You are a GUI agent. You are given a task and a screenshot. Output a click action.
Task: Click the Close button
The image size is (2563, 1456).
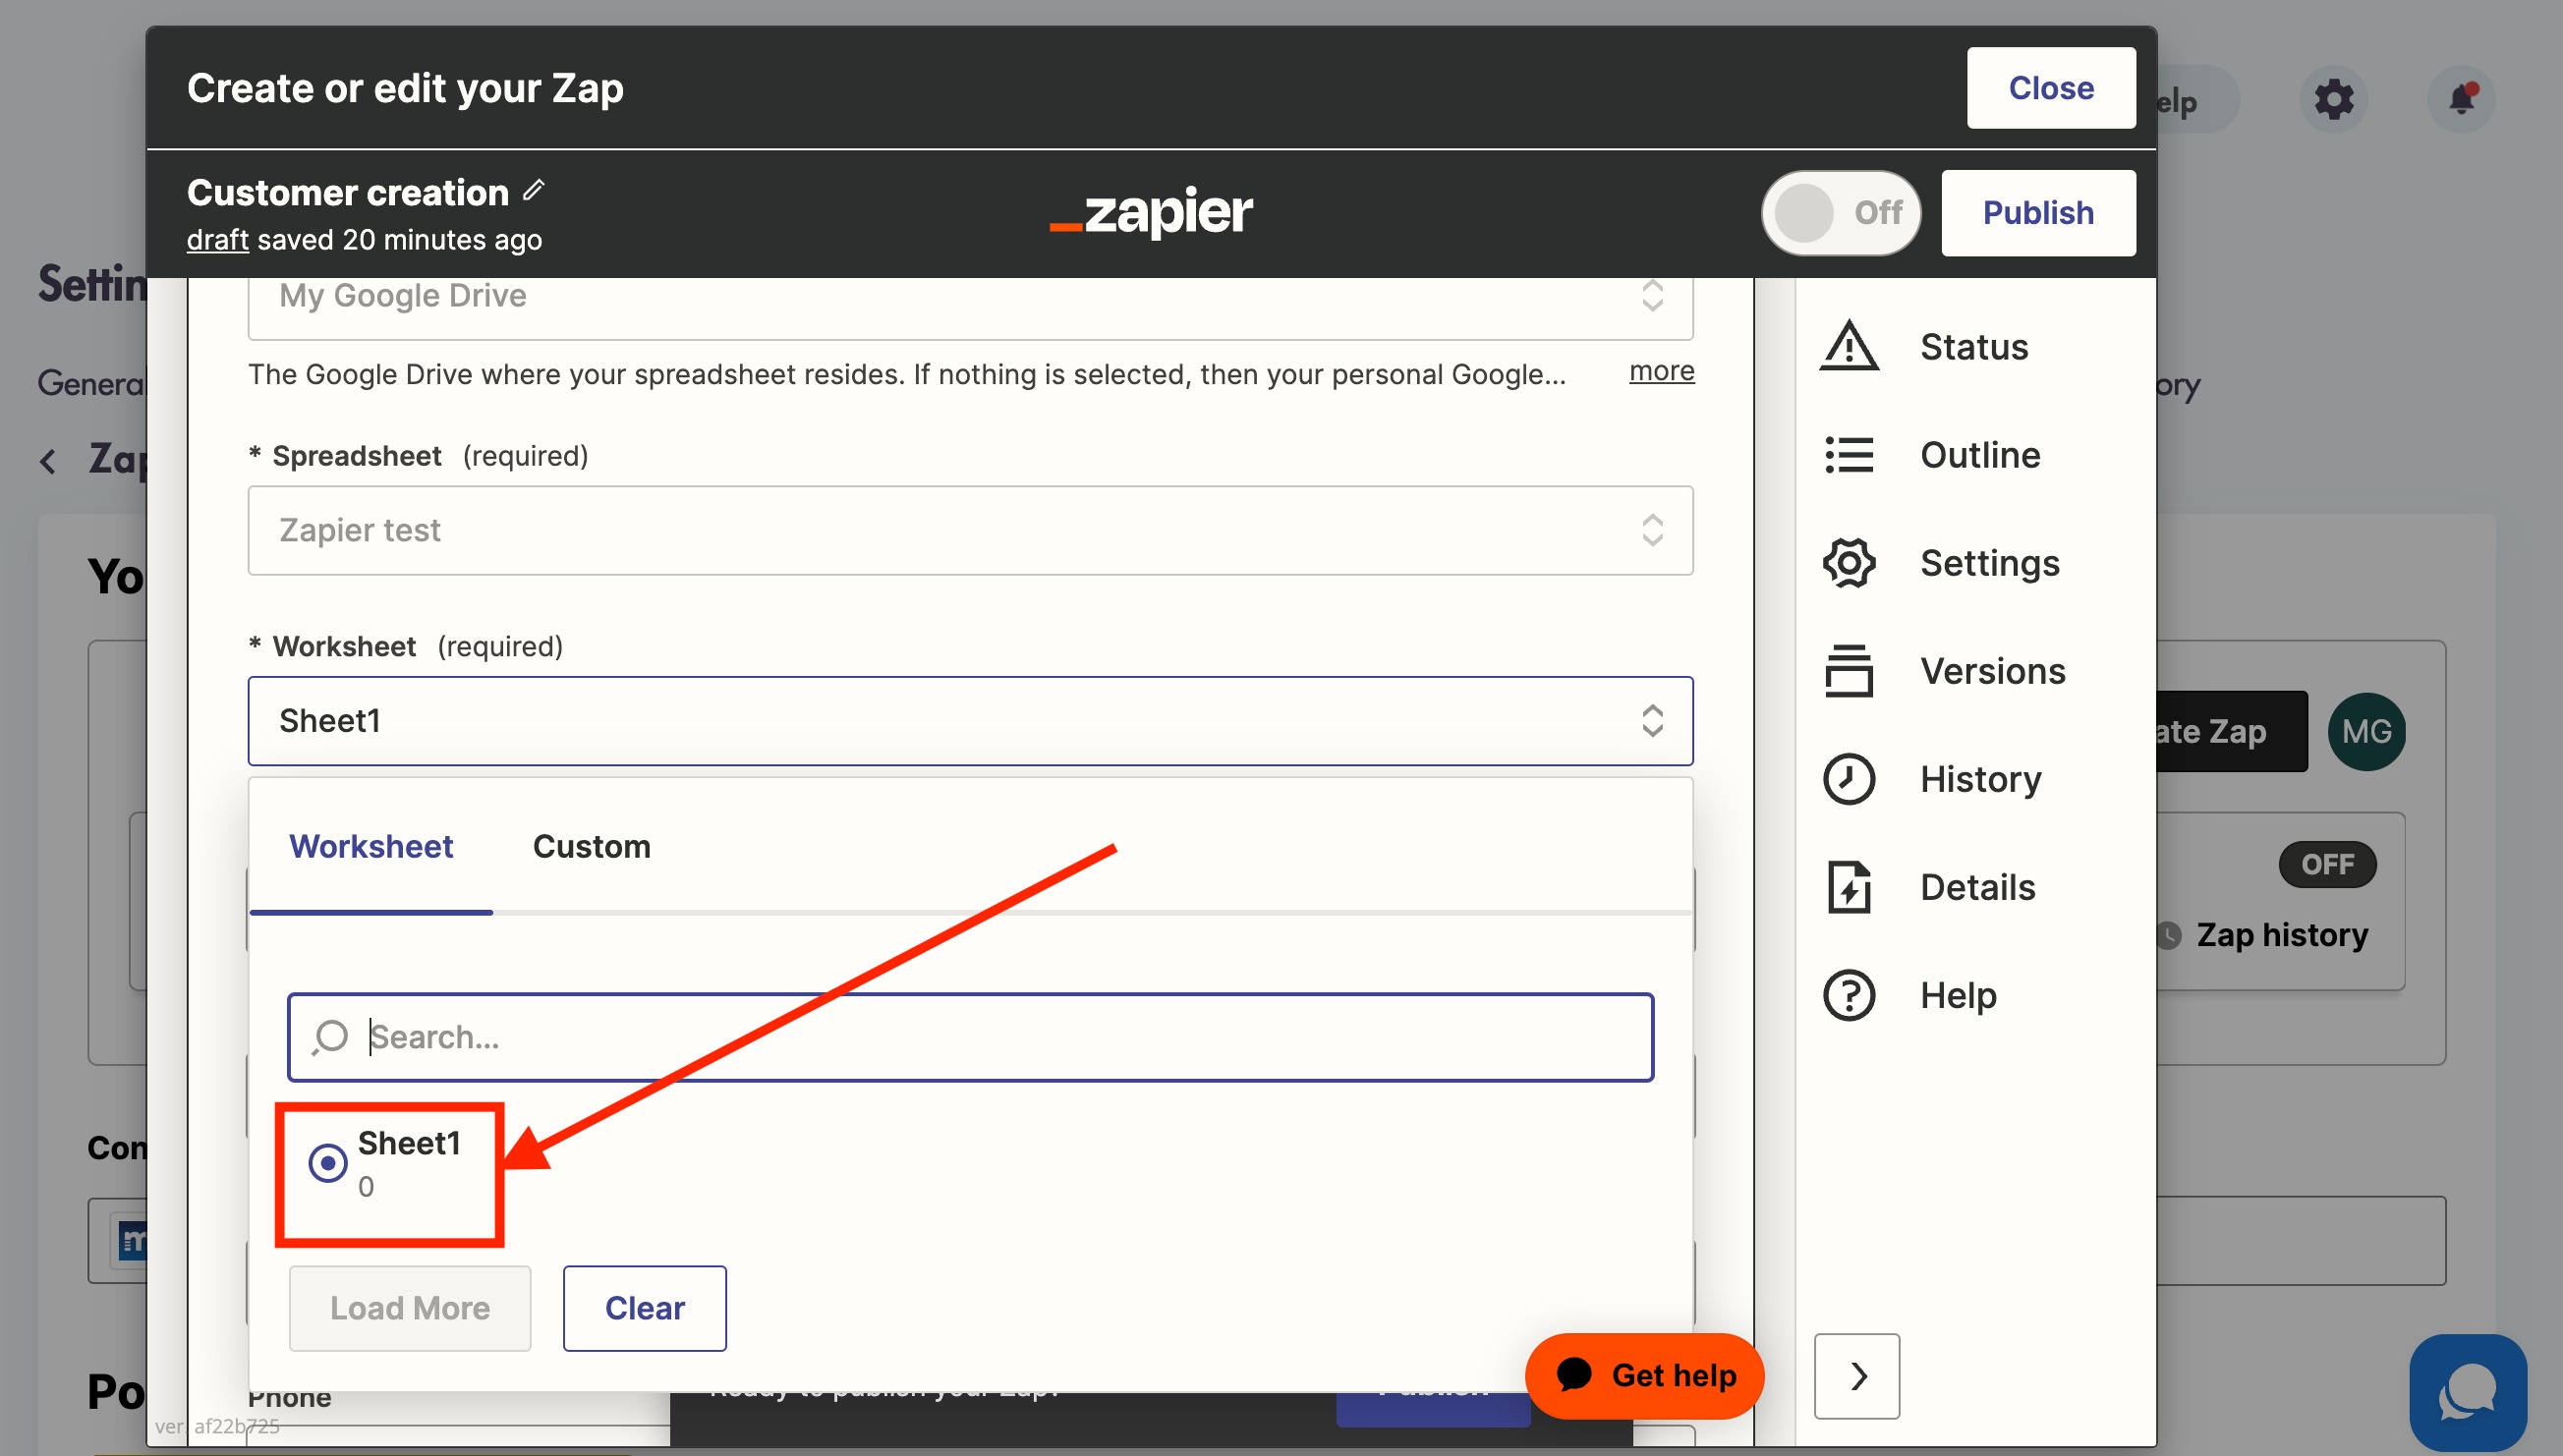point(2050,88)
